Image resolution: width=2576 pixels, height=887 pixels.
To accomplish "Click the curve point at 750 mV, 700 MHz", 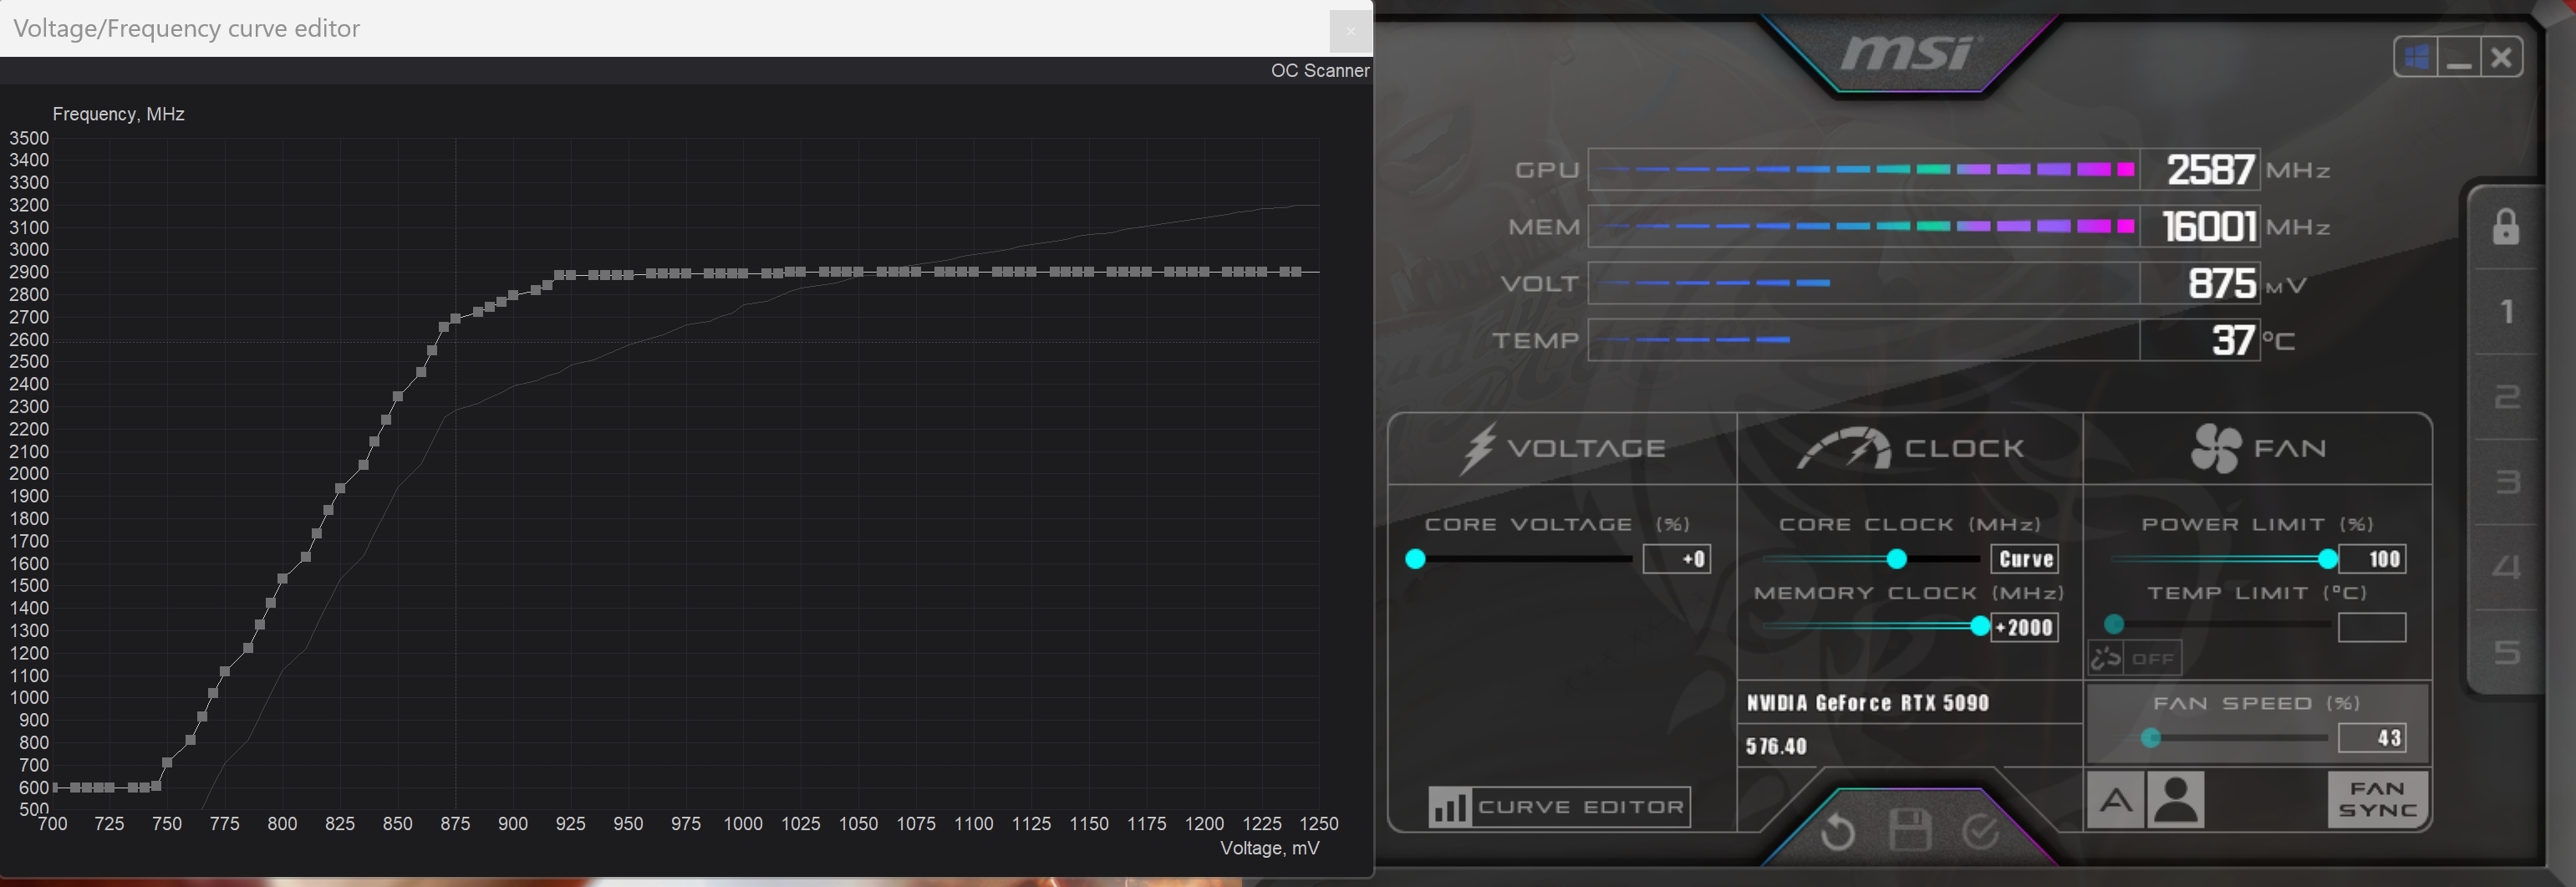I will [x=167, y=763].
